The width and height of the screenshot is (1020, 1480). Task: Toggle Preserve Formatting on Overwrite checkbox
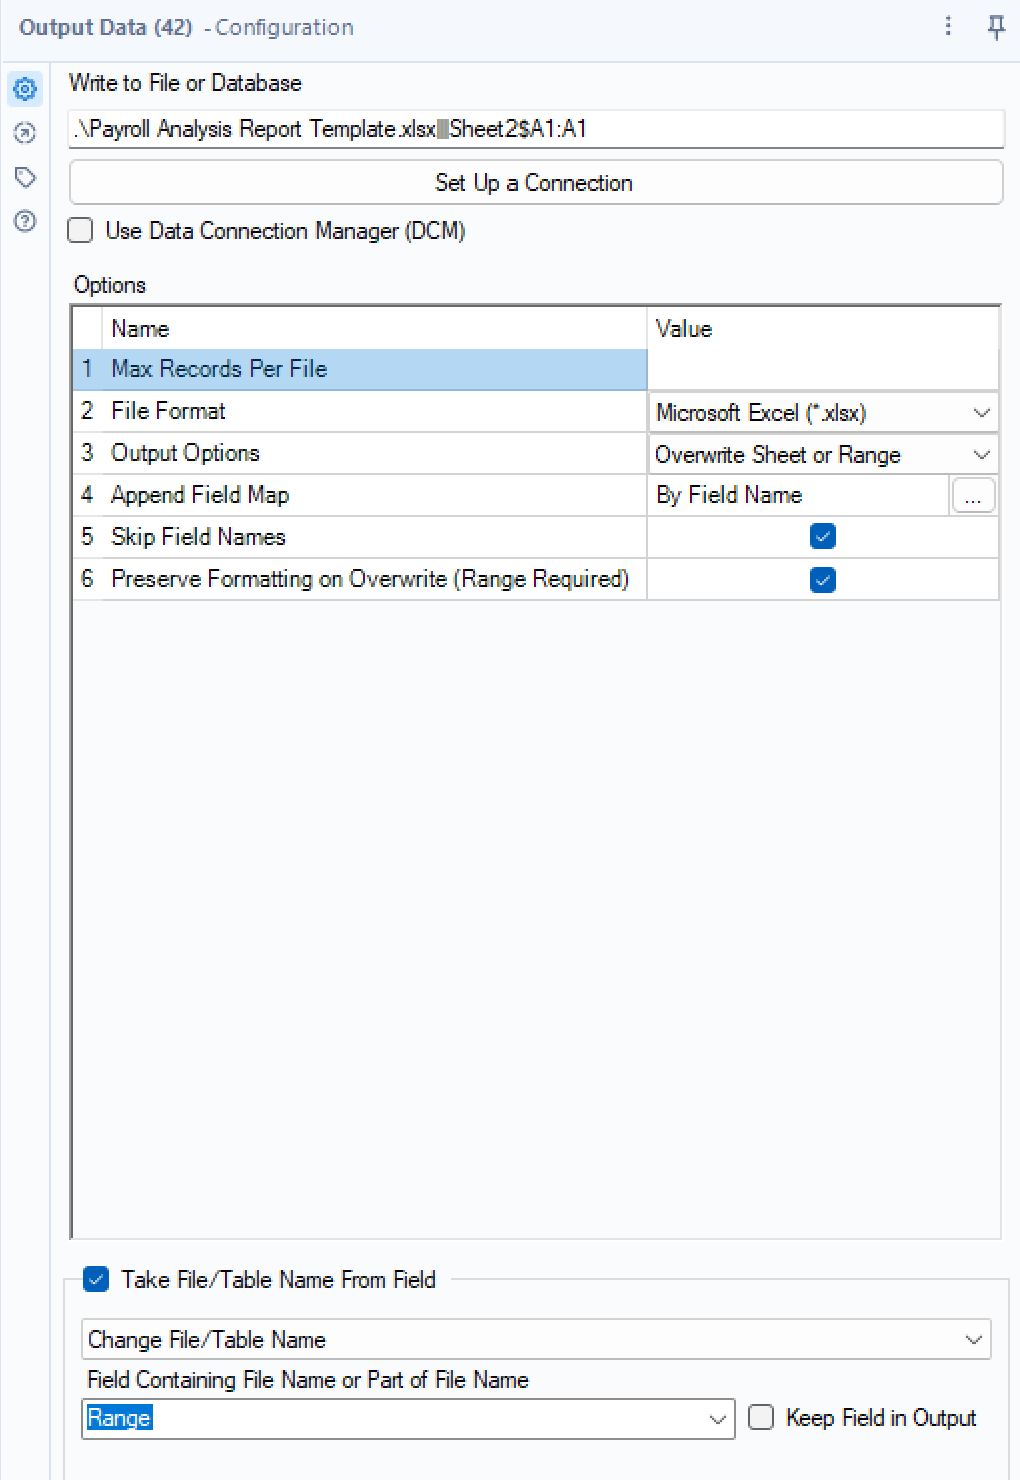(822, 580)
